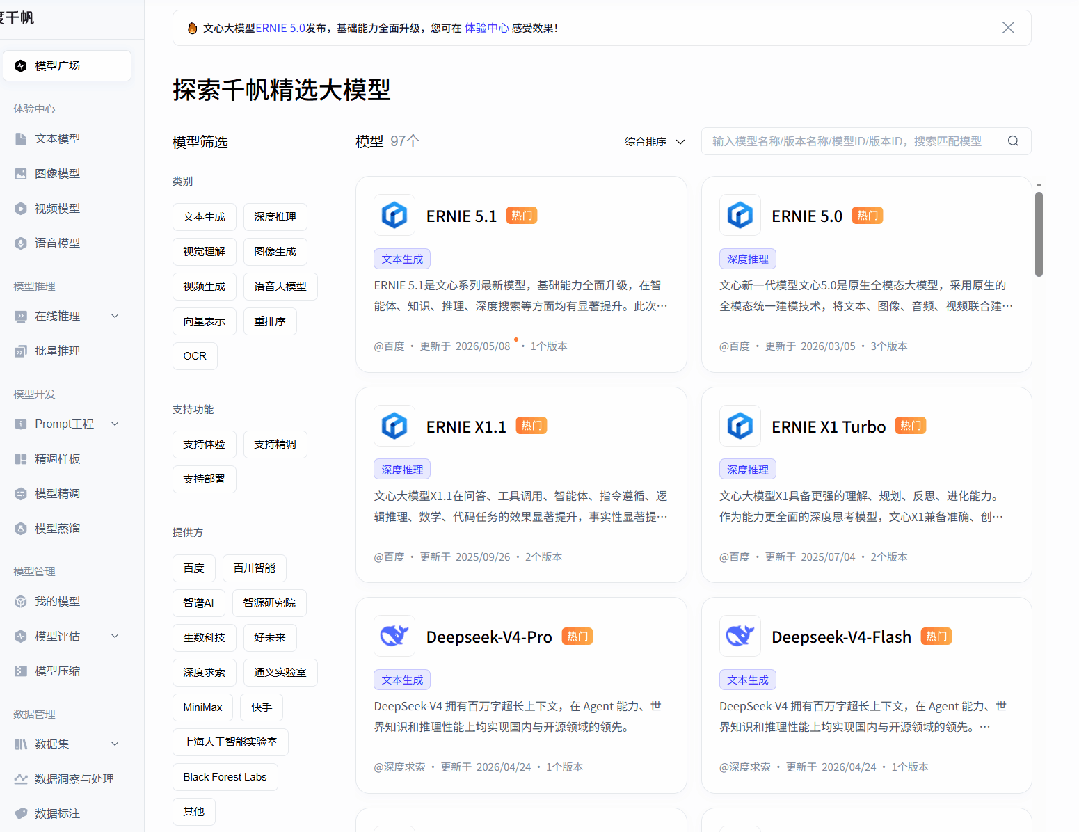Click the ERNIE 5.0 link in banner
Image resolution: width=1079 pixels, height=832 pixels.
point(281,28)
